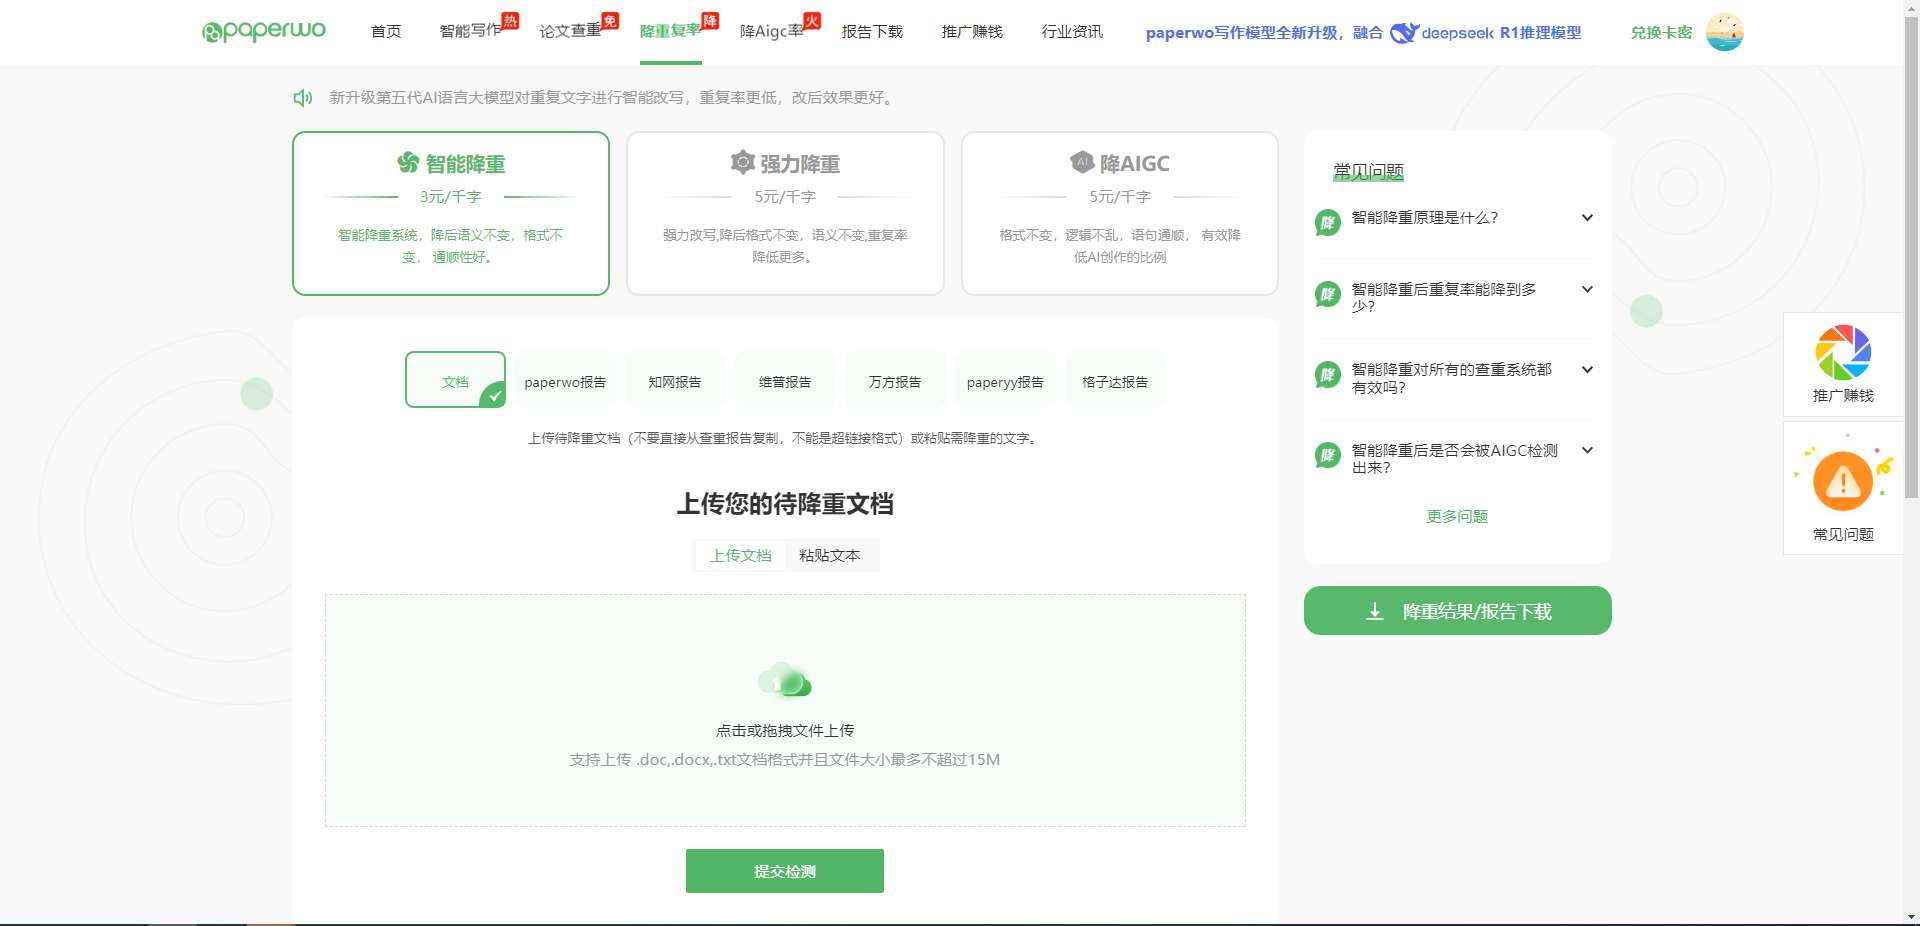Select the 知网报告 option
Screen dimensions: 1920x926
click(675, 380)
